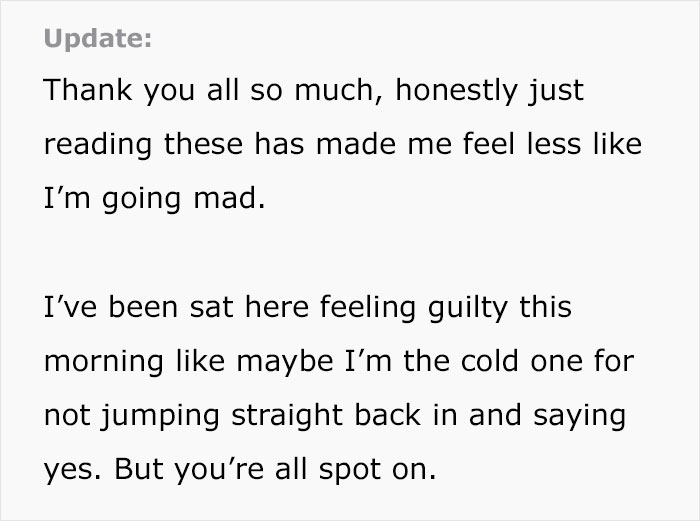
Task: Click the word 'saying'
Action: pyautogui.click(x=579, y=416)
